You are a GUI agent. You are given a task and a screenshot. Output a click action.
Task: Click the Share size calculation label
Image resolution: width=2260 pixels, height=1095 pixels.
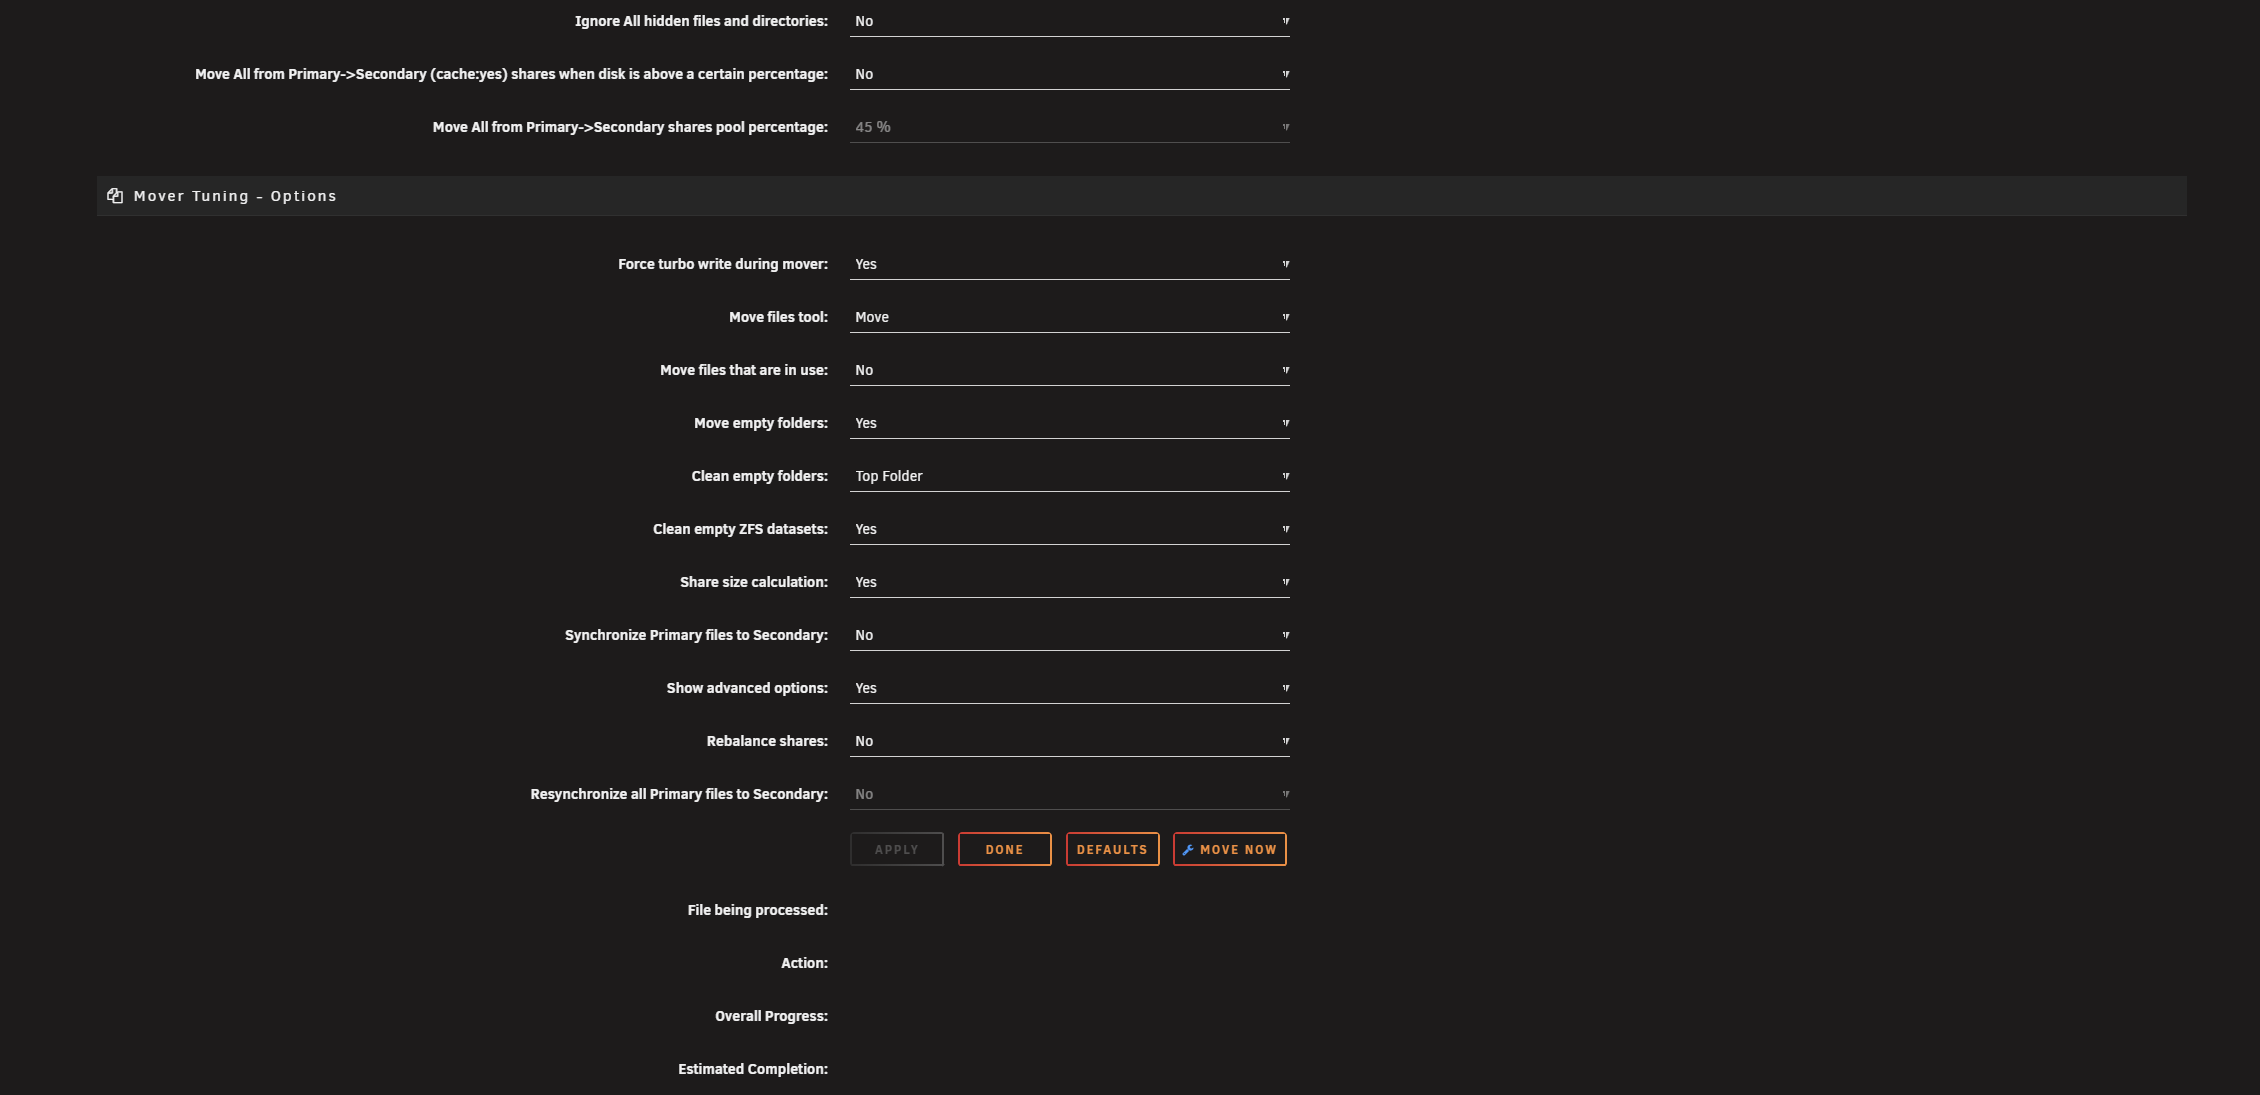(753, 582)
